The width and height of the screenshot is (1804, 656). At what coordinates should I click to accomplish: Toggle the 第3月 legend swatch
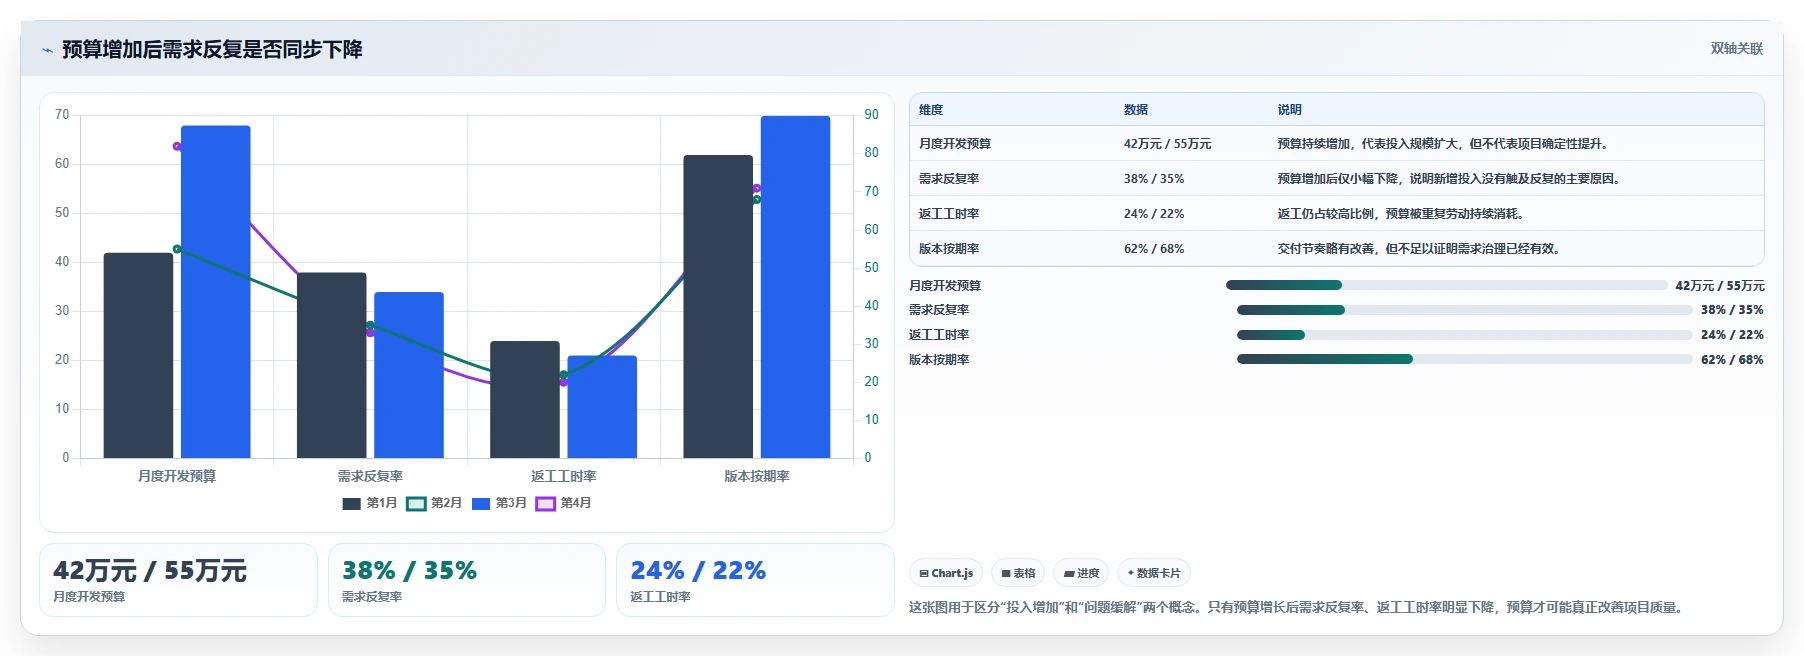click(x=481, y=503)
